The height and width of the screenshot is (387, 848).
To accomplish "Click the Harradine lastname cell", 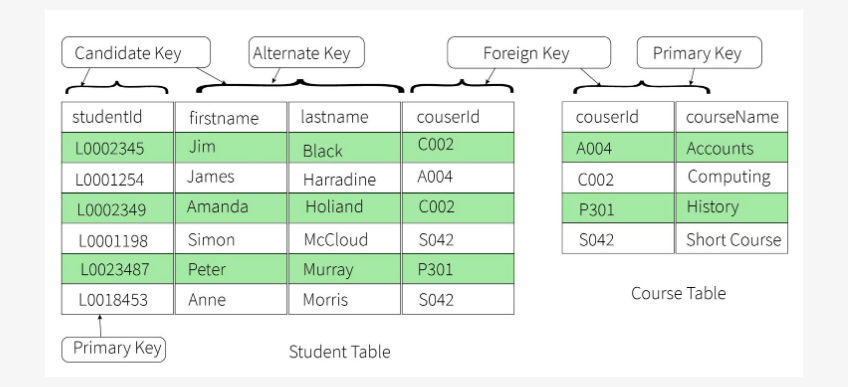I will 344,178.
